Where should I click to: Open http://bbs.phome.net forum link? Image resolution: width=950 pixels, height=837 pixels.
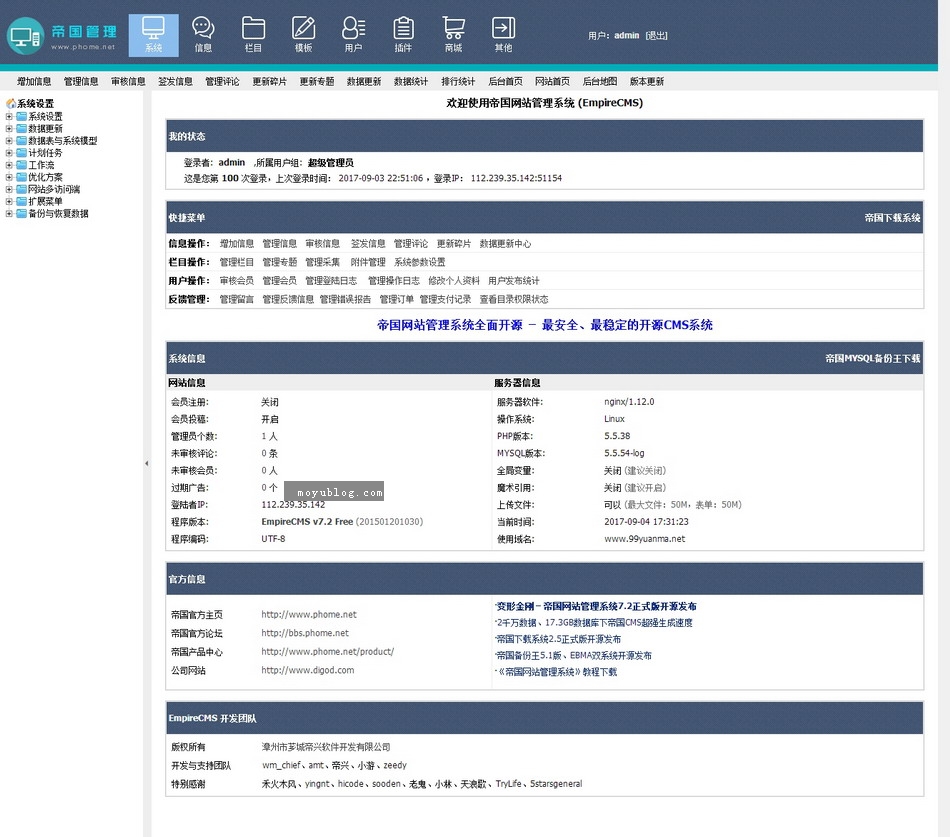(305, 633)
